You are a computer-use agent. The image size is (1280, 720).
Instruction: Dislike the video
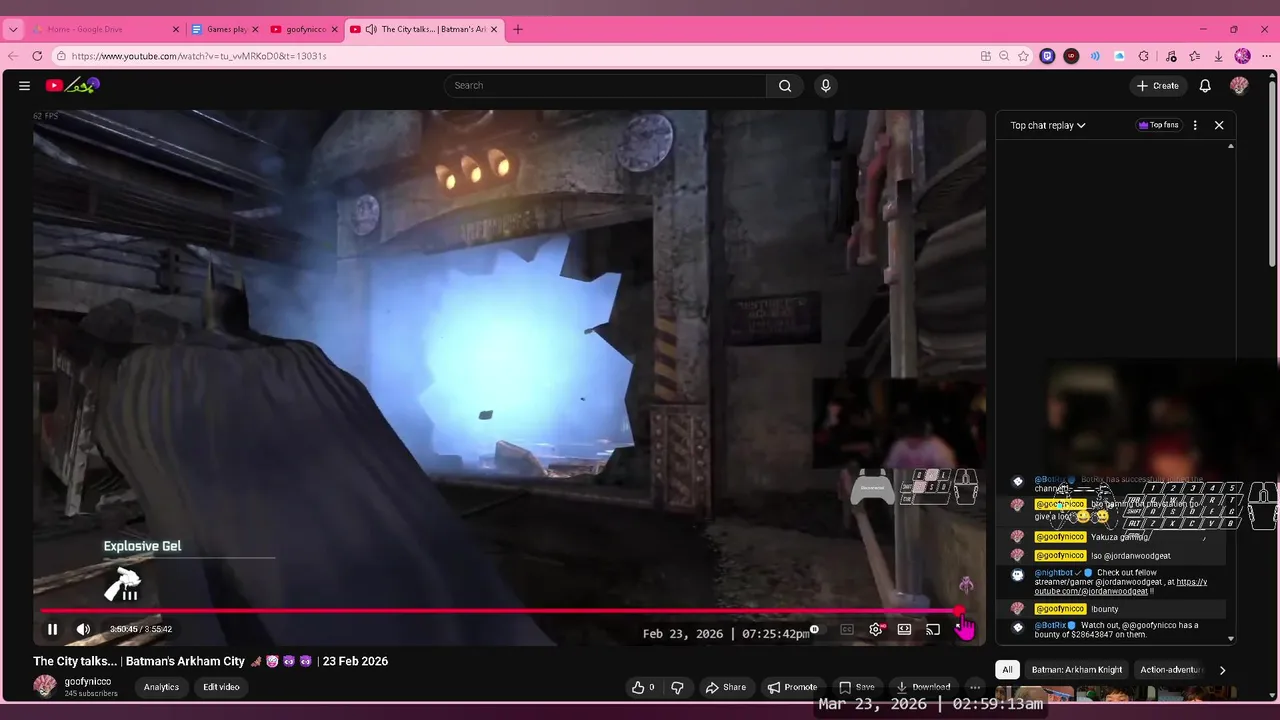tap(677, 687)
